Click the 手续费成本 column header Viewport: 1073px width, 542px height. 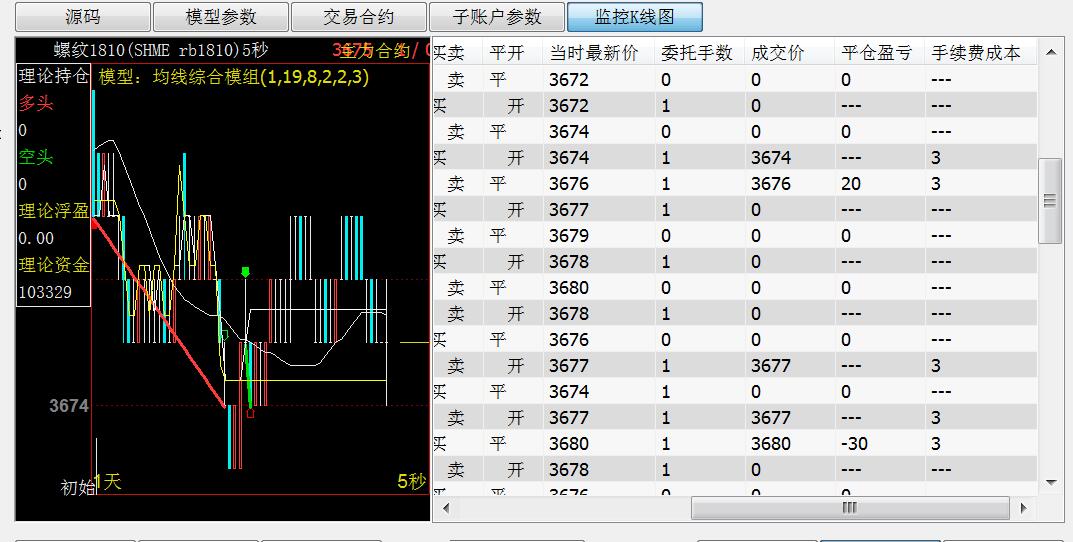click(975, 53)
